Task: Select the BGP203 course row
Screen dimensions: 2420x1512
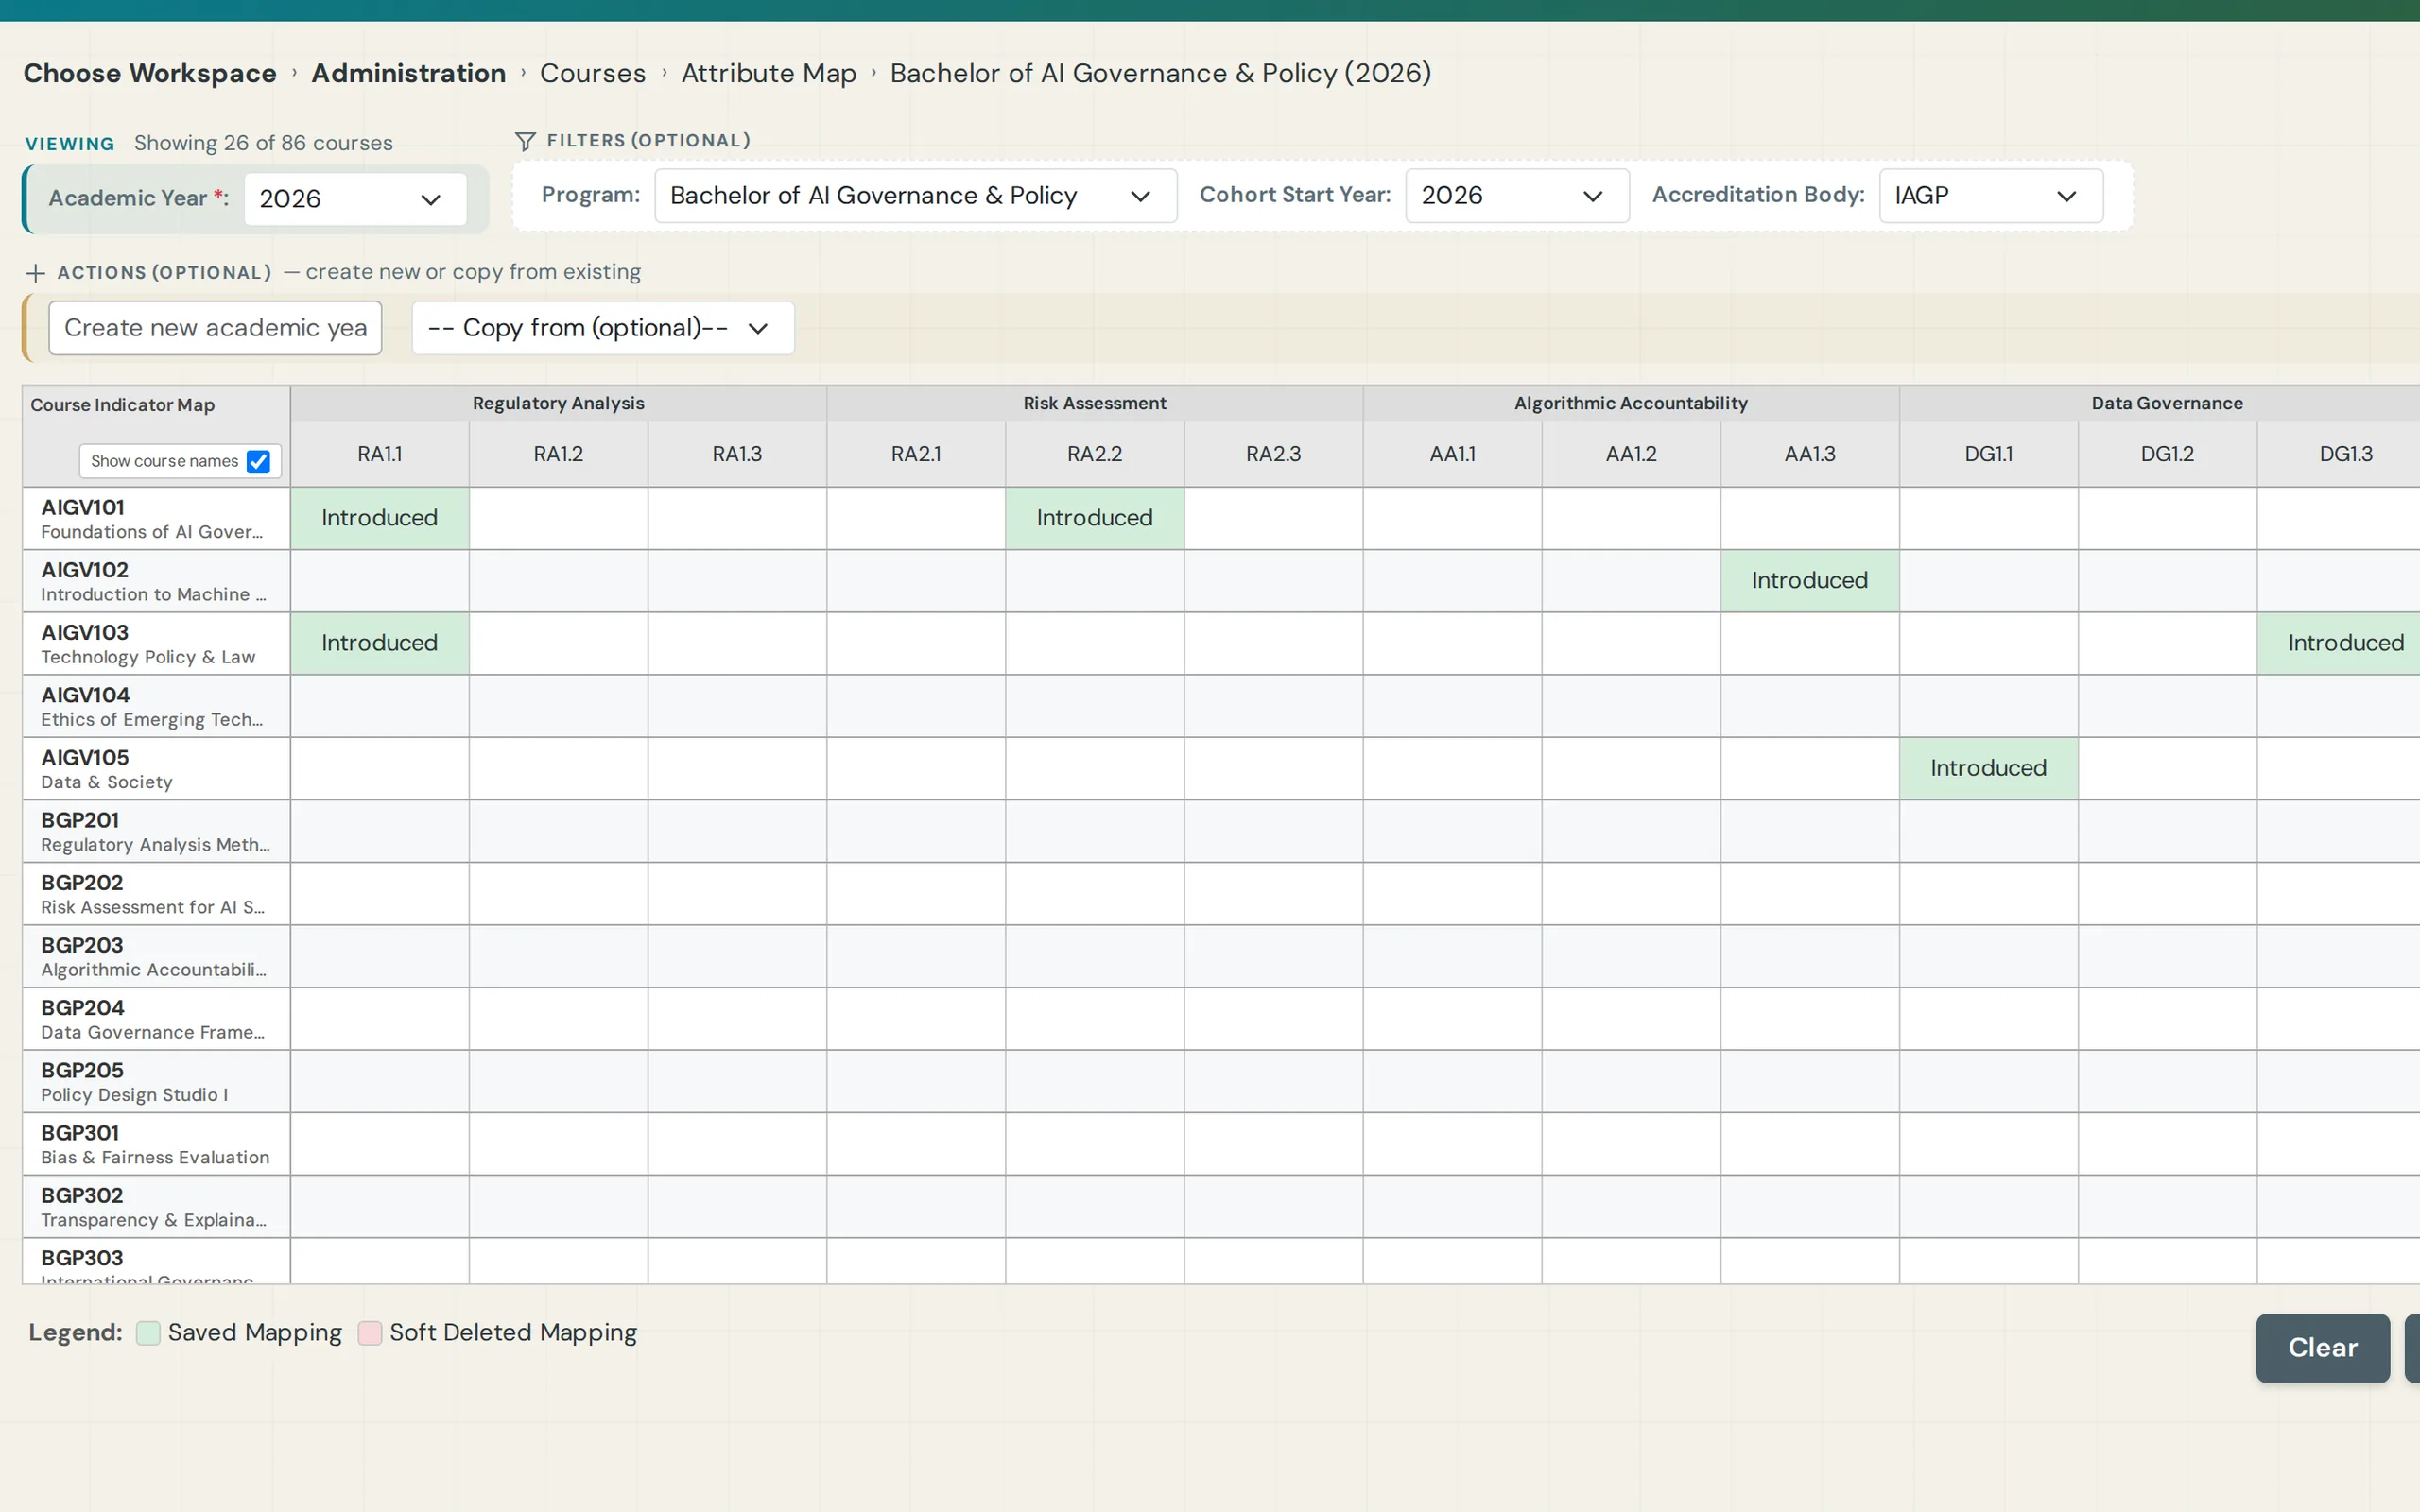Action: pyautogui.click(x=156, y=957)
